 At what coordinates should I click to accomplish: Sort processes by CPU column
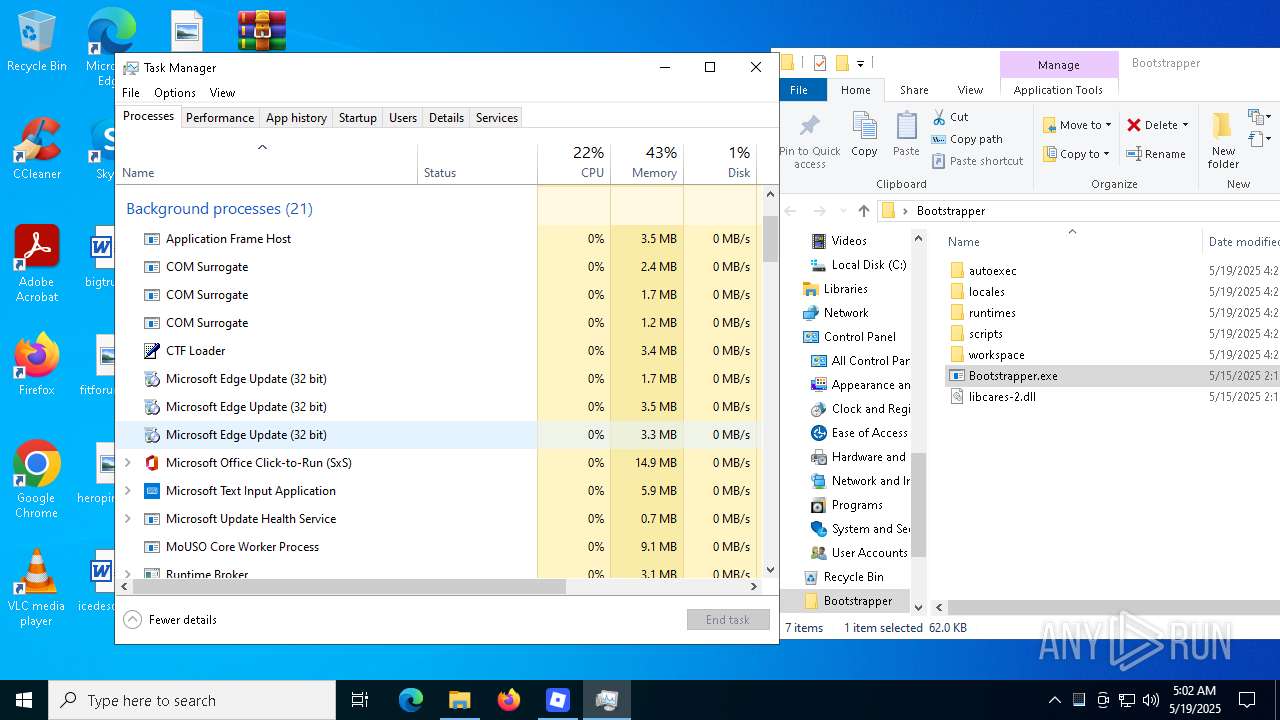pyautogui.click(x=574, y=162)
